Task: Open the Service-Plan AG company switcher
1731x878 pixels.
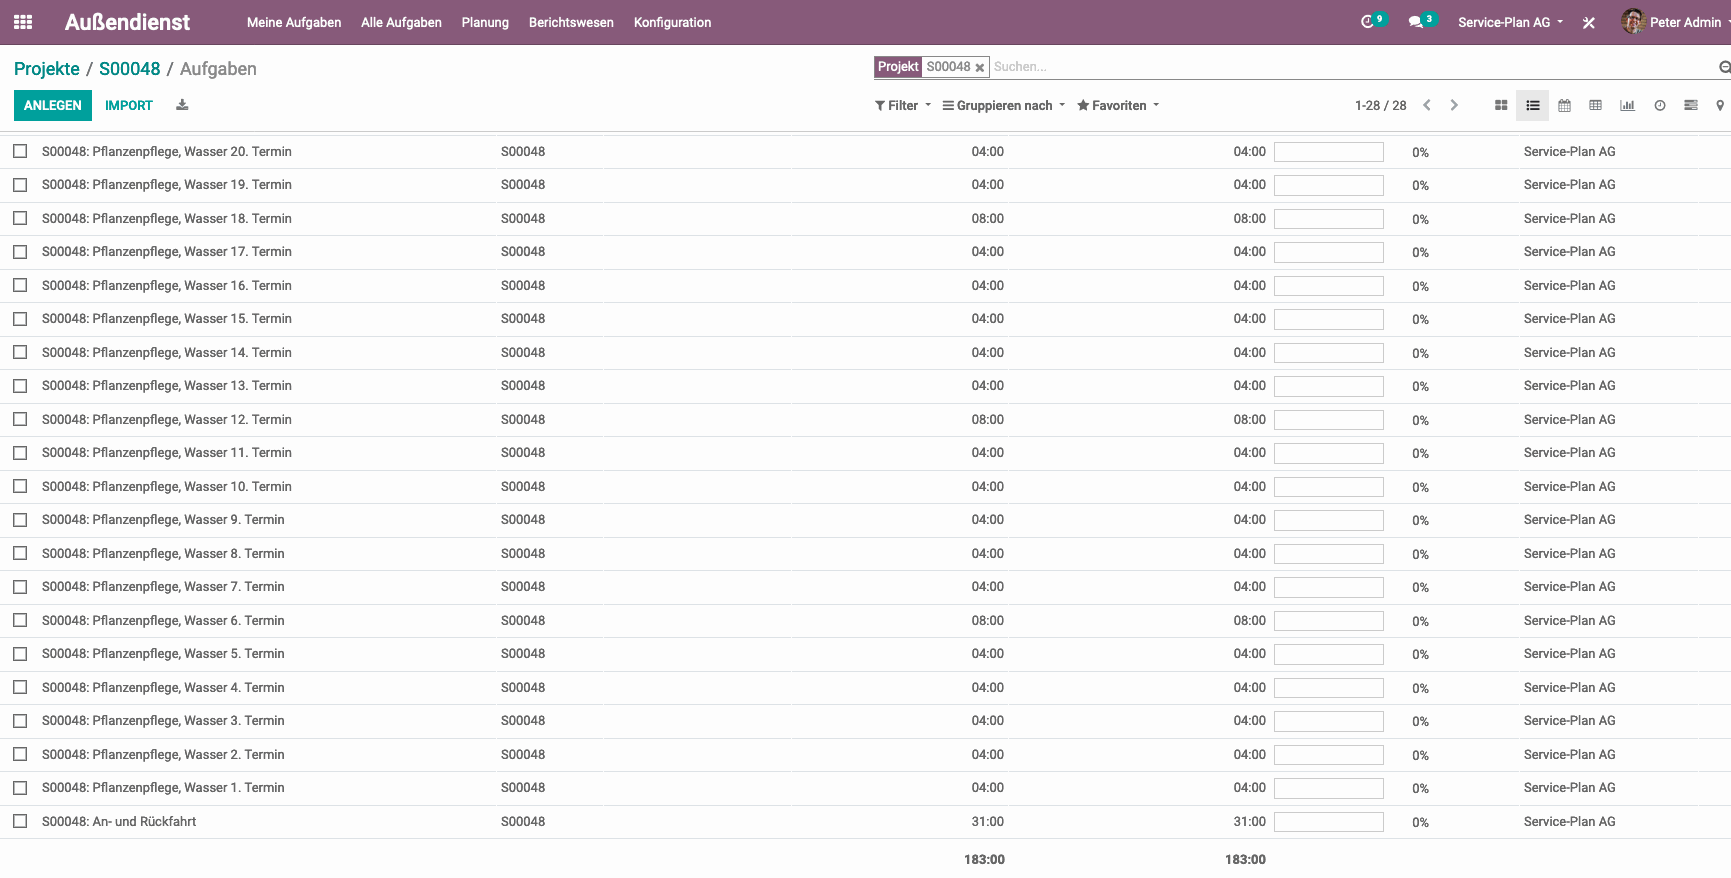Action: click(x=1510, y=22)
